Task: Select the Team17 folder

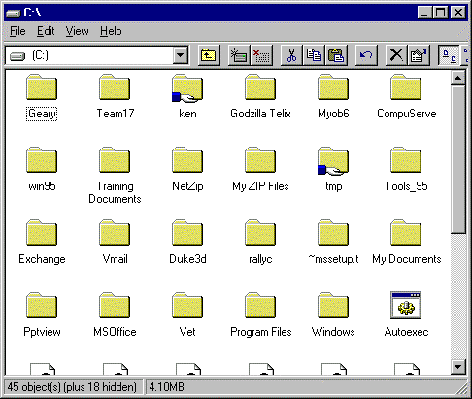Action: (x=115, y=97)
